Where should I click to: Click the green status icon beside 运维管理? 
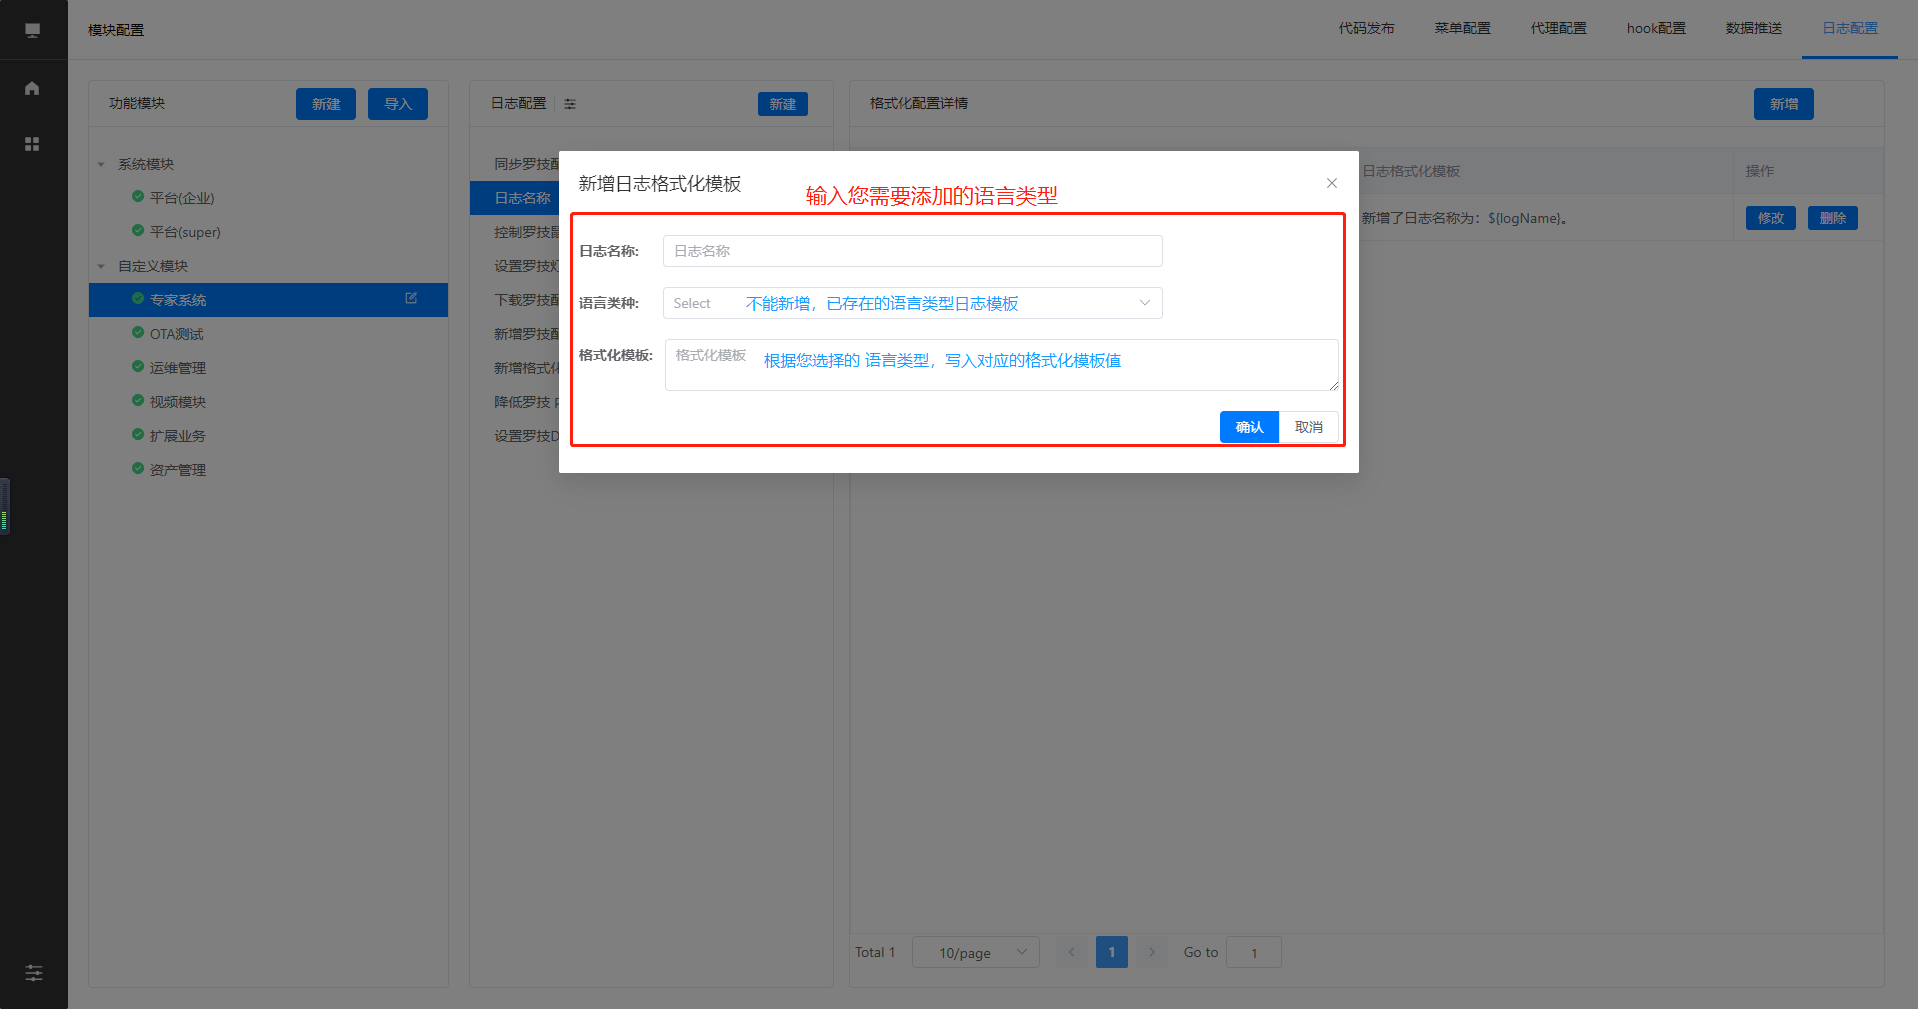point(138,367)
